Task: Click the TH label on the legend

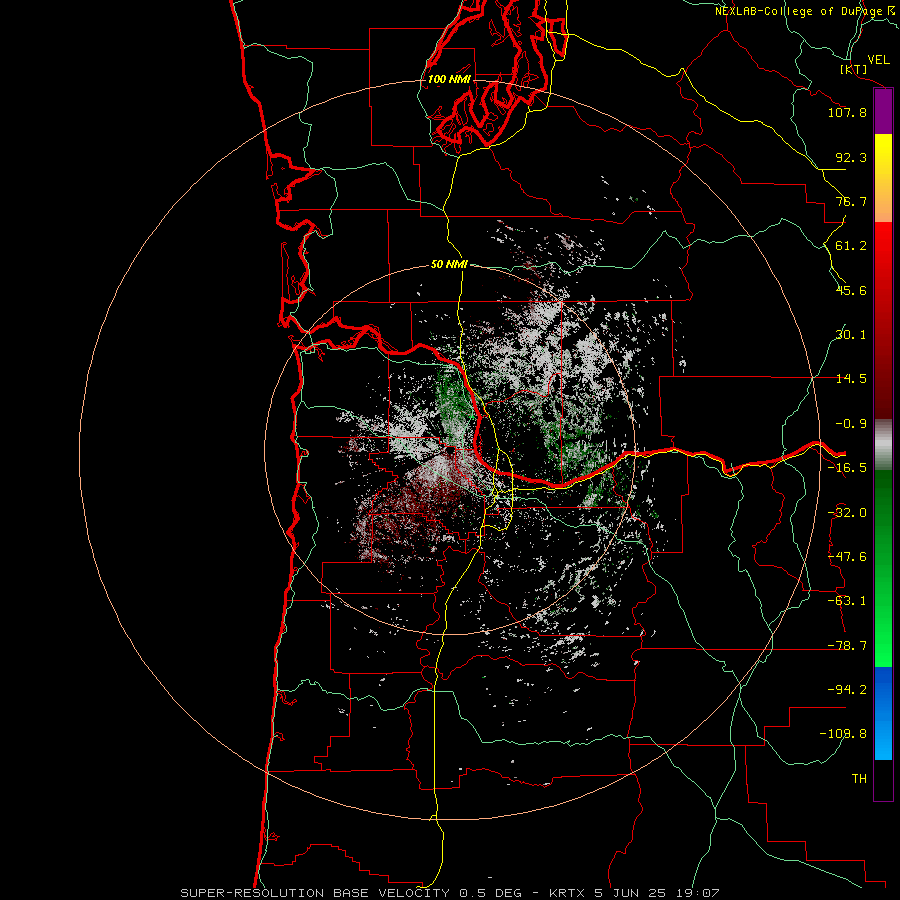Action: 859,778
